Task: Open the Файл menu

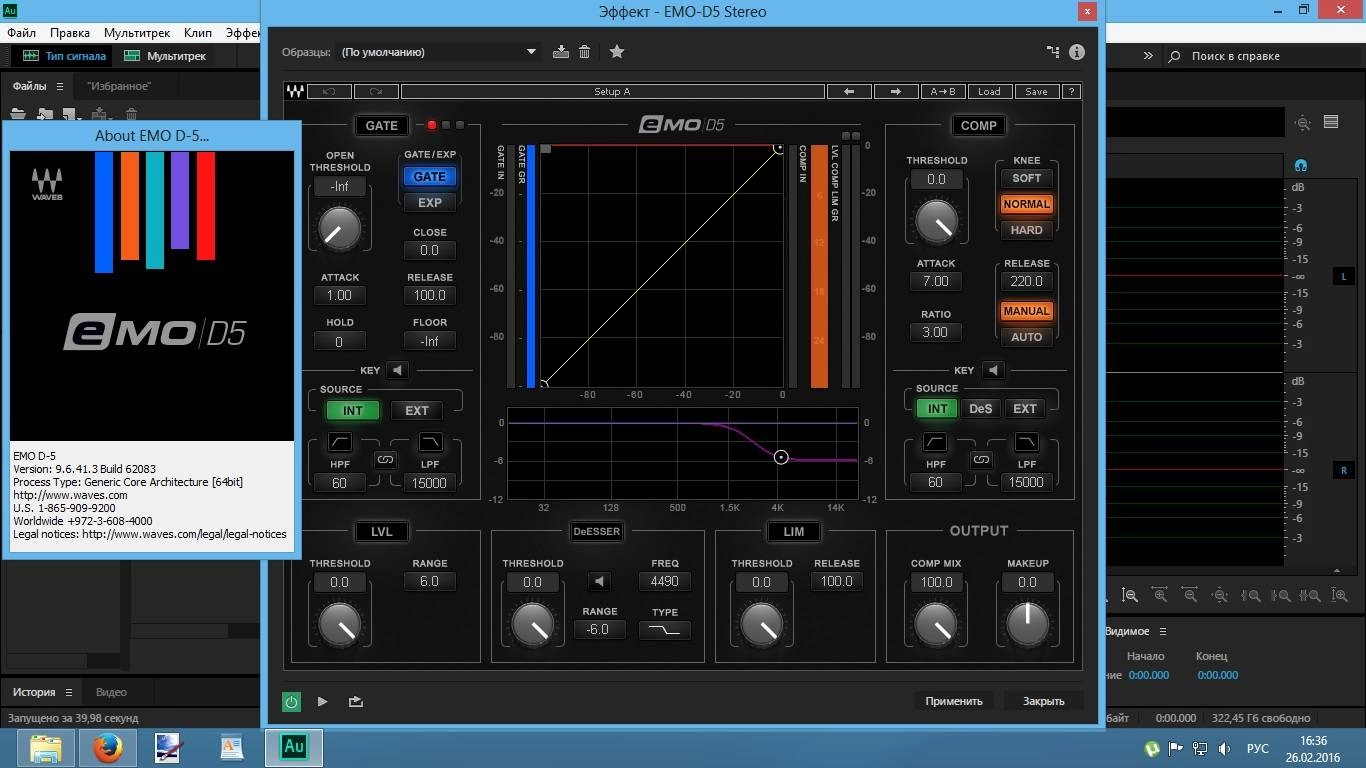Action: click(21, 33)
